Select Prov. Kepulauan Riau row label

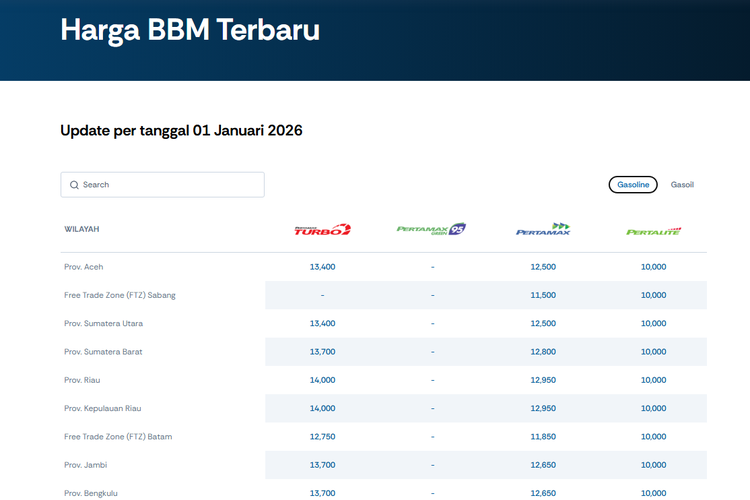103,408
